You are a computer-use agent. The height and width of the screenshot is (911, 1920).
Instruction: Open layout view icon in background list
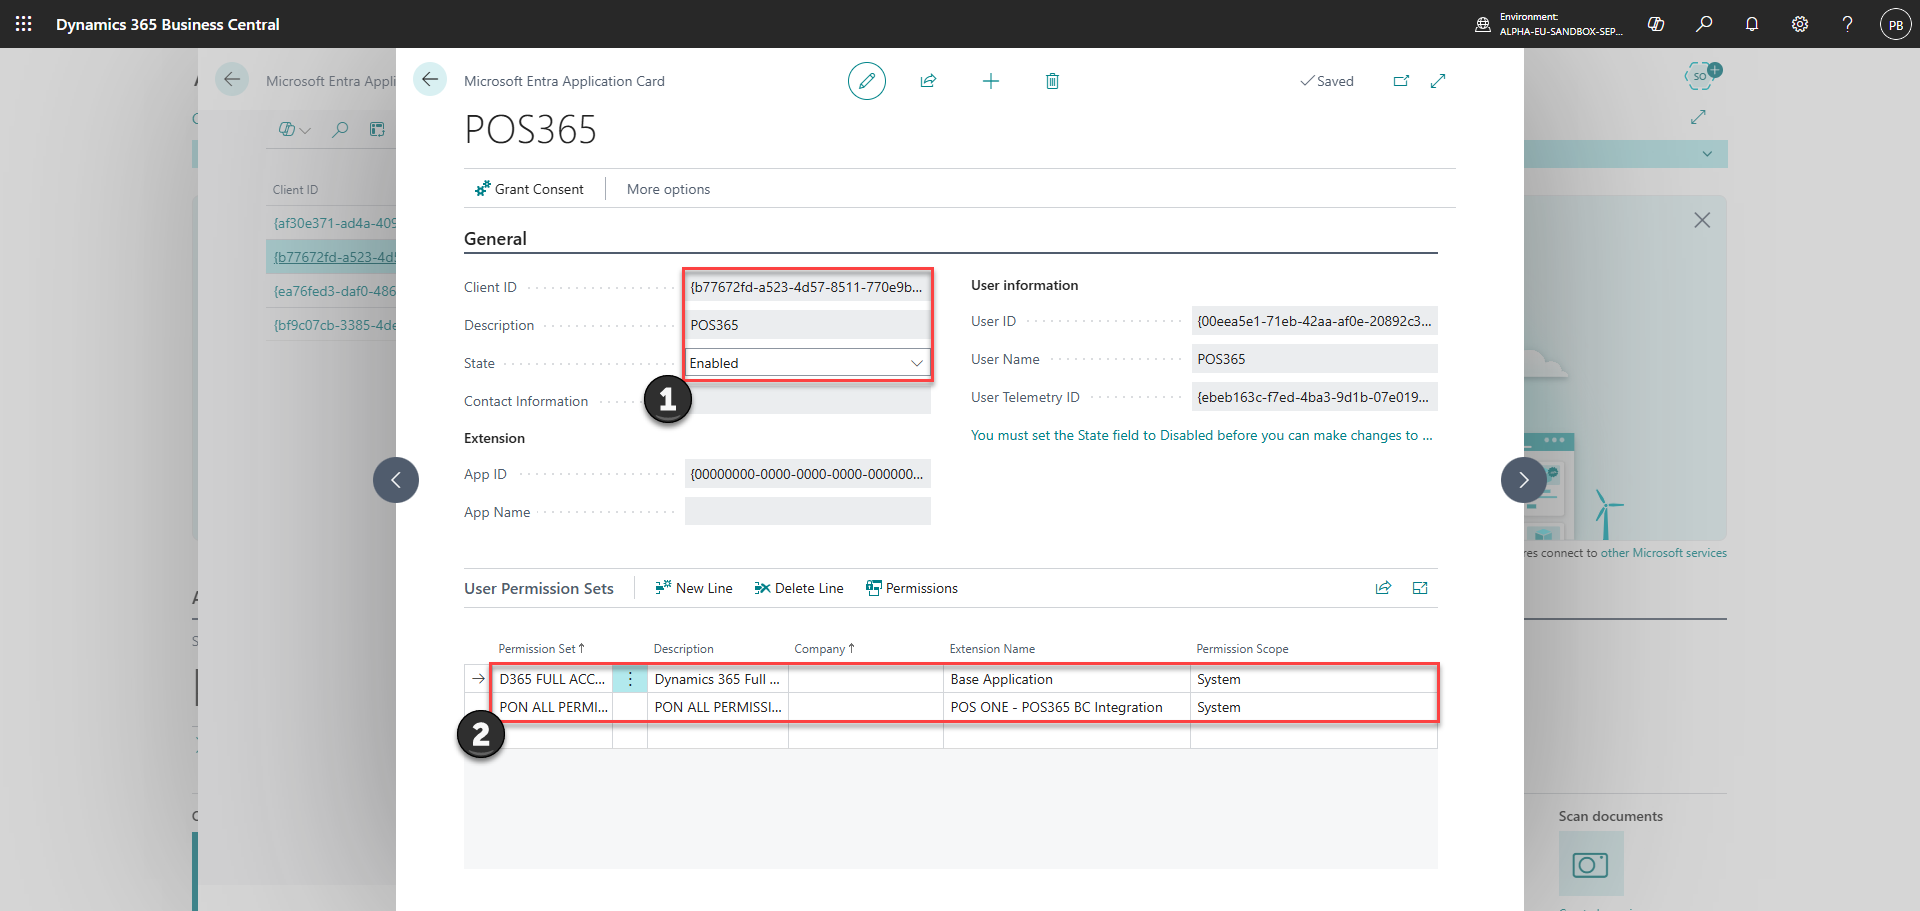377,129
